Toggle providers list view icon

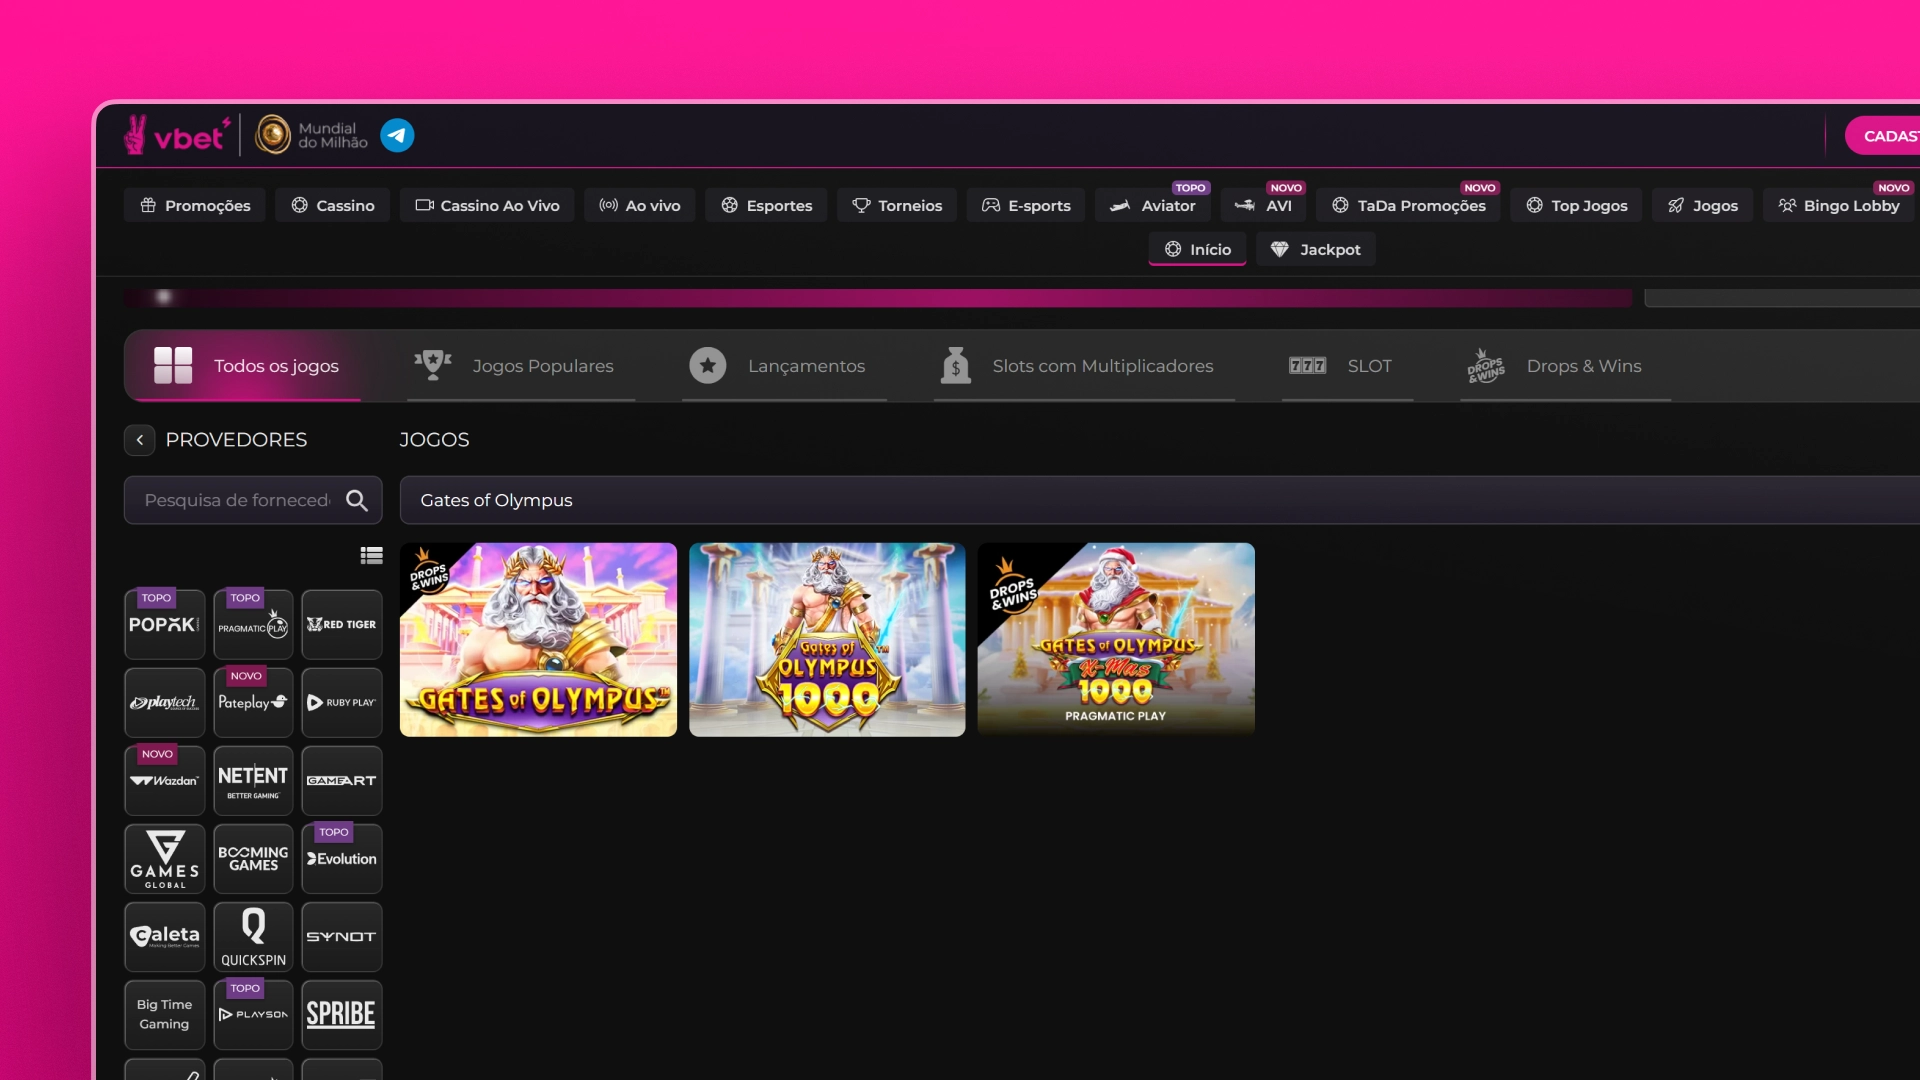pyautogui.click(x=371, y=556)
